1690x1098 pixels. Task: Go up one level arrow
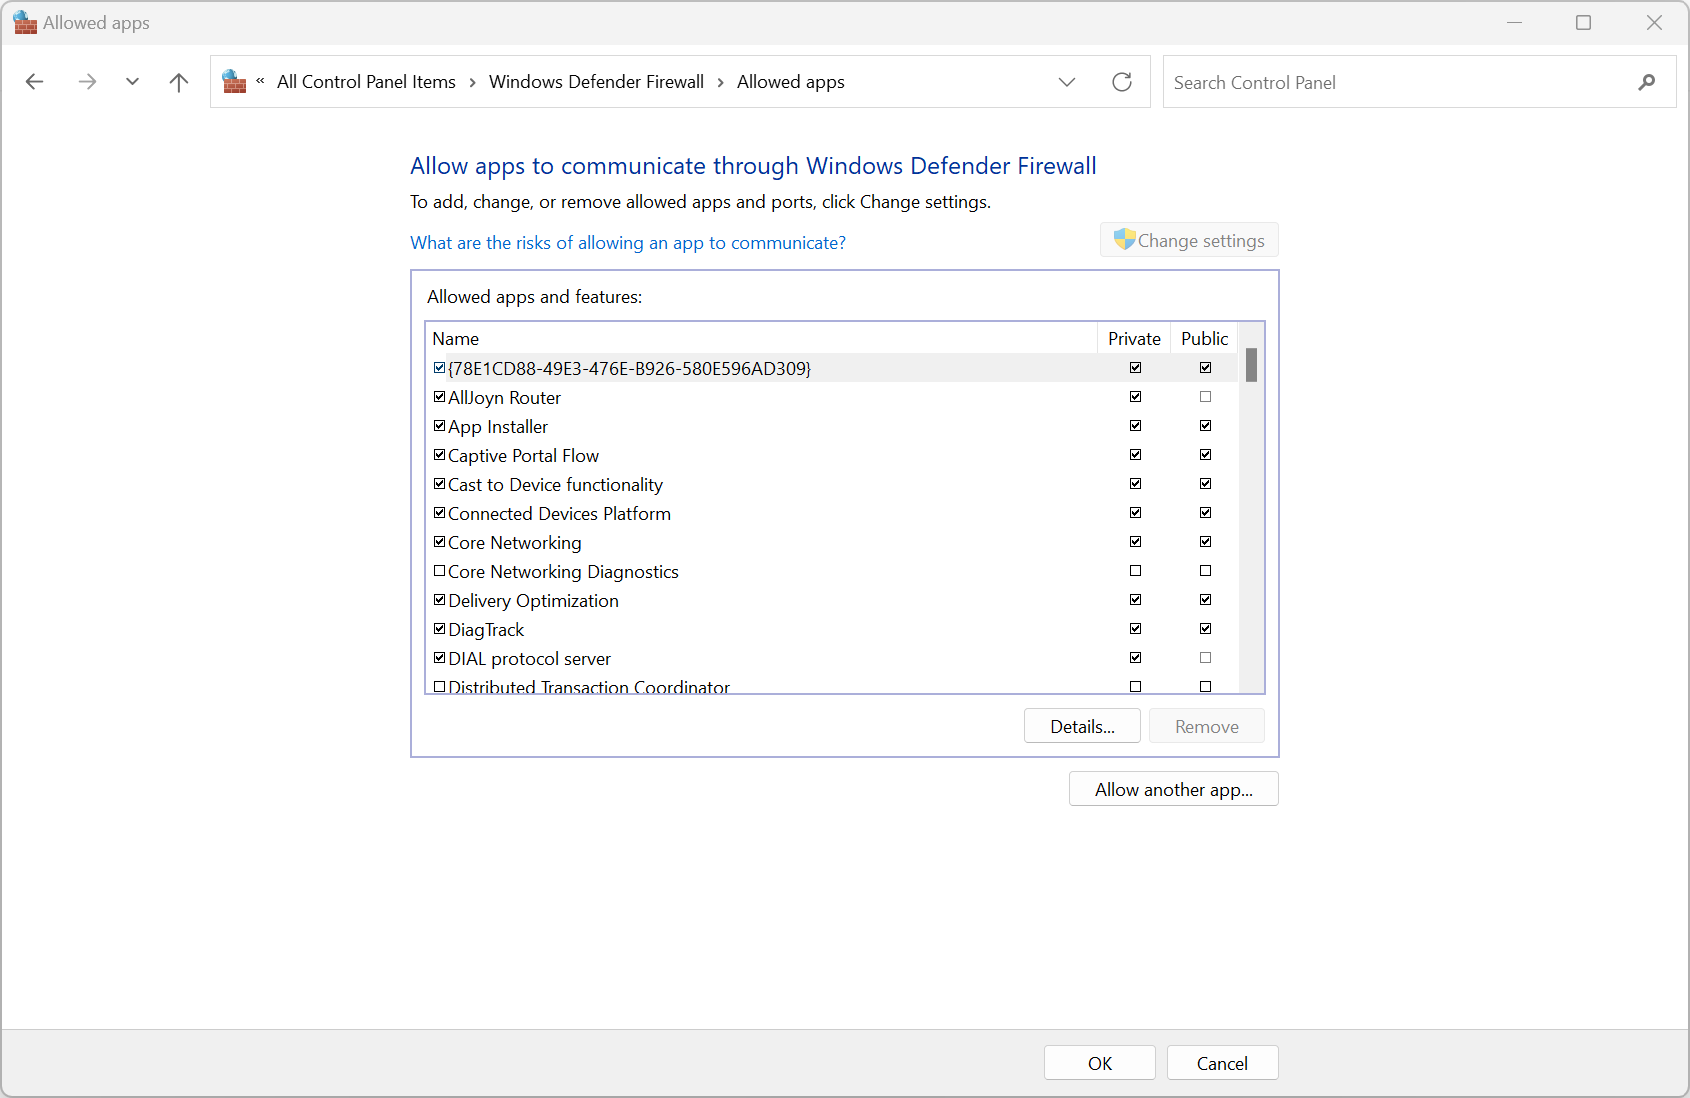coord(179,82)
